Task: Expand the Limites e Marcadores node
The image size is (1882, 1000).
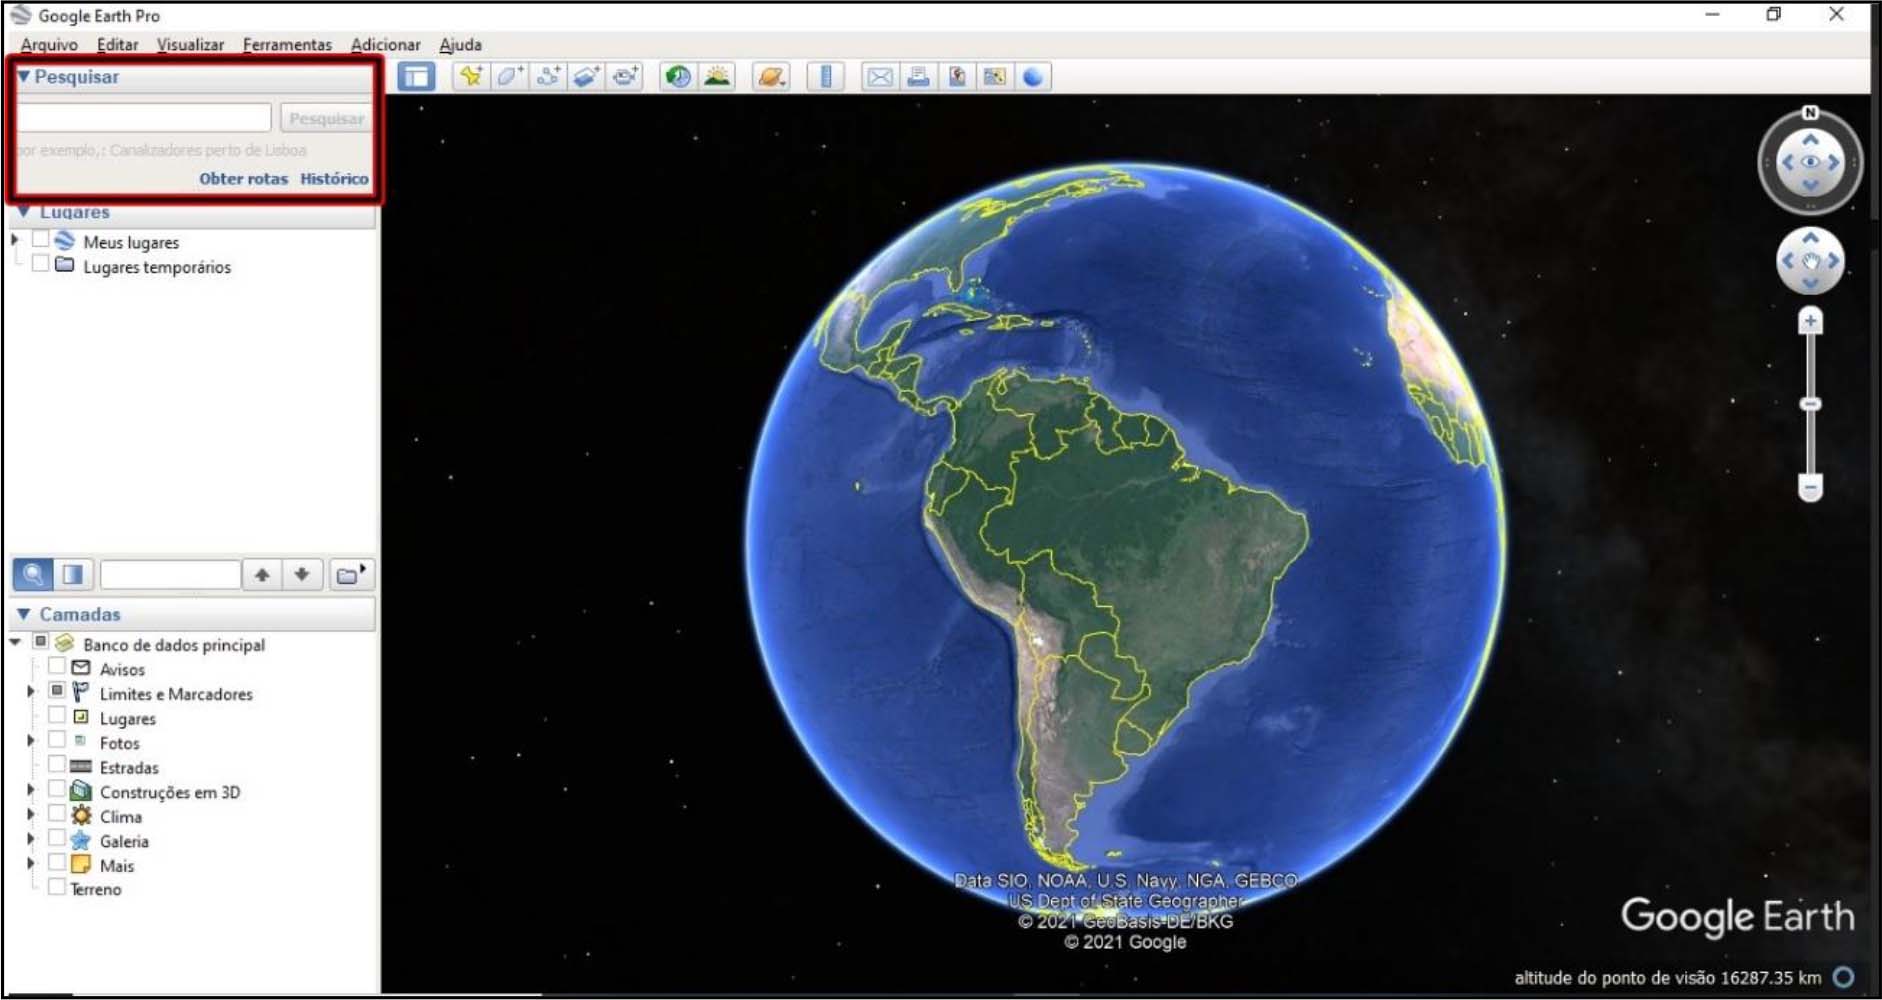Action: pos(30,691)
